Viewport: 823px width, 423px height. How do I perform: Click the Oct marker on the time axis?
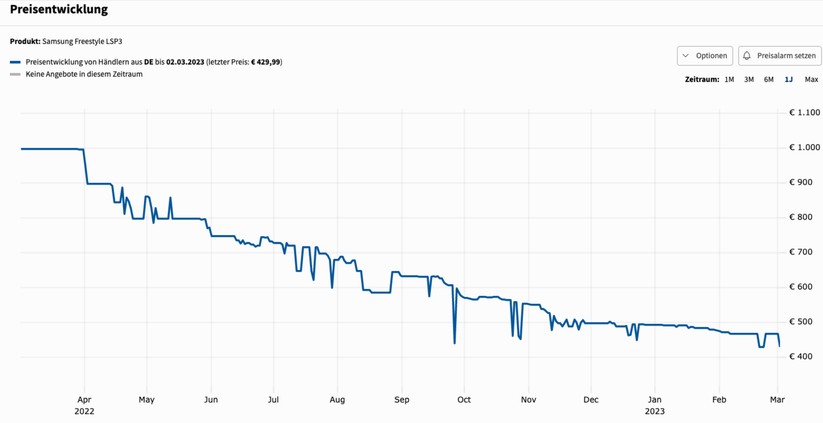463,400
